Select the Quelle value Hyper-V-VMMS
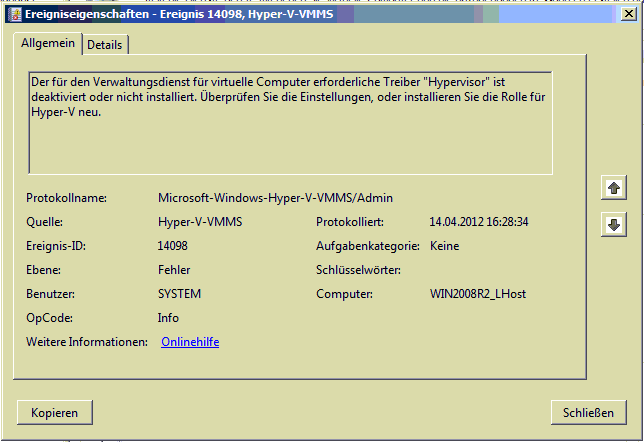 coord(200,222)
